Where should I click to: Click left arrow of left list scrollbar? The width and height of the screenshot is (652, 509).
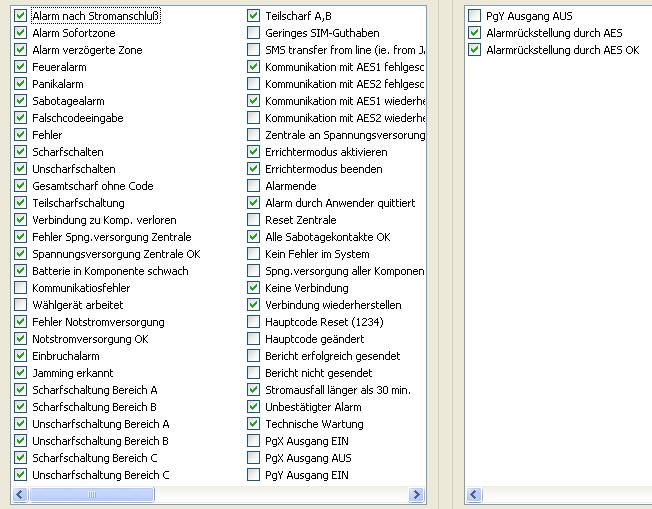click(x=21, y=495)
